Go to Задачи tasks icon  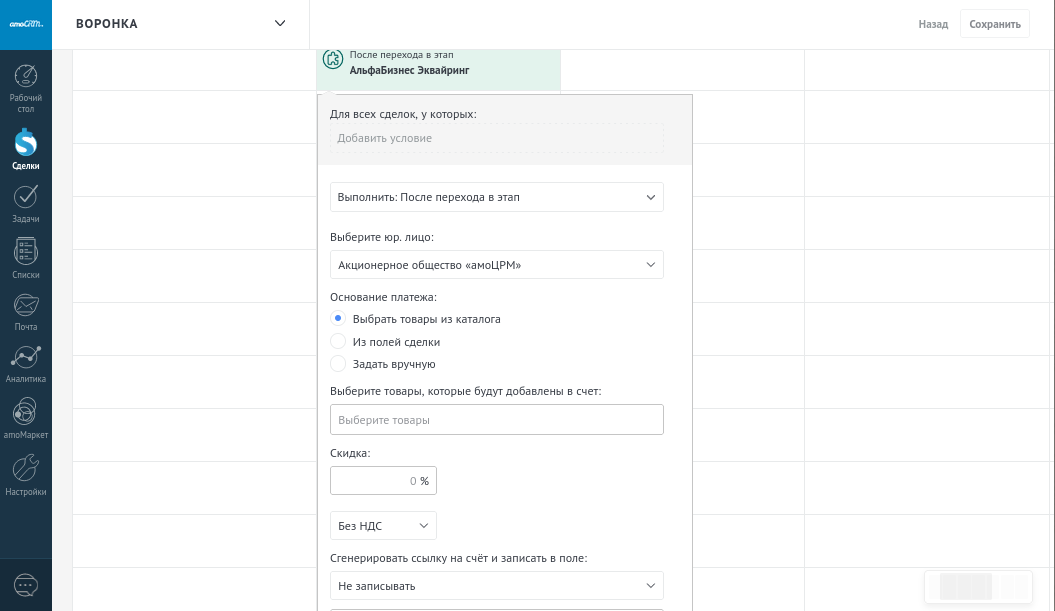pyautogui.click(x=26, y=197)
